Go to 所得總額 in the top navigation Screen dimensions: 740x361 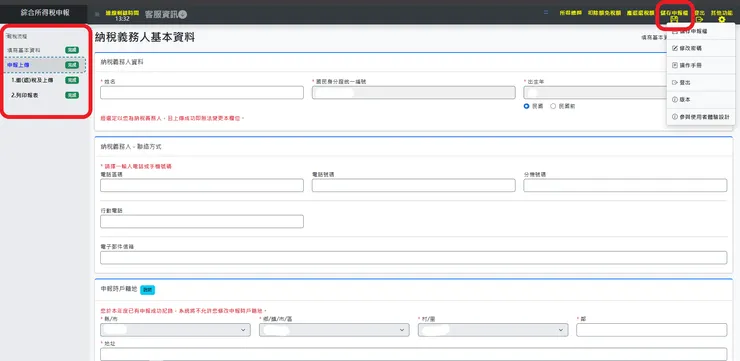[x=571, y=13]
